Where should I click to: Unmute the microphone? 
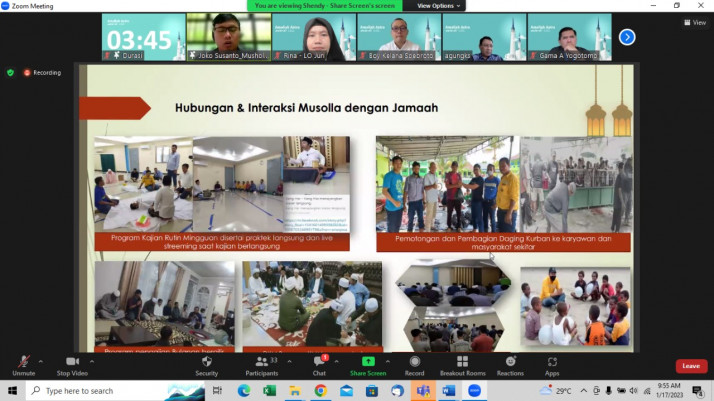tap(23, 363)
